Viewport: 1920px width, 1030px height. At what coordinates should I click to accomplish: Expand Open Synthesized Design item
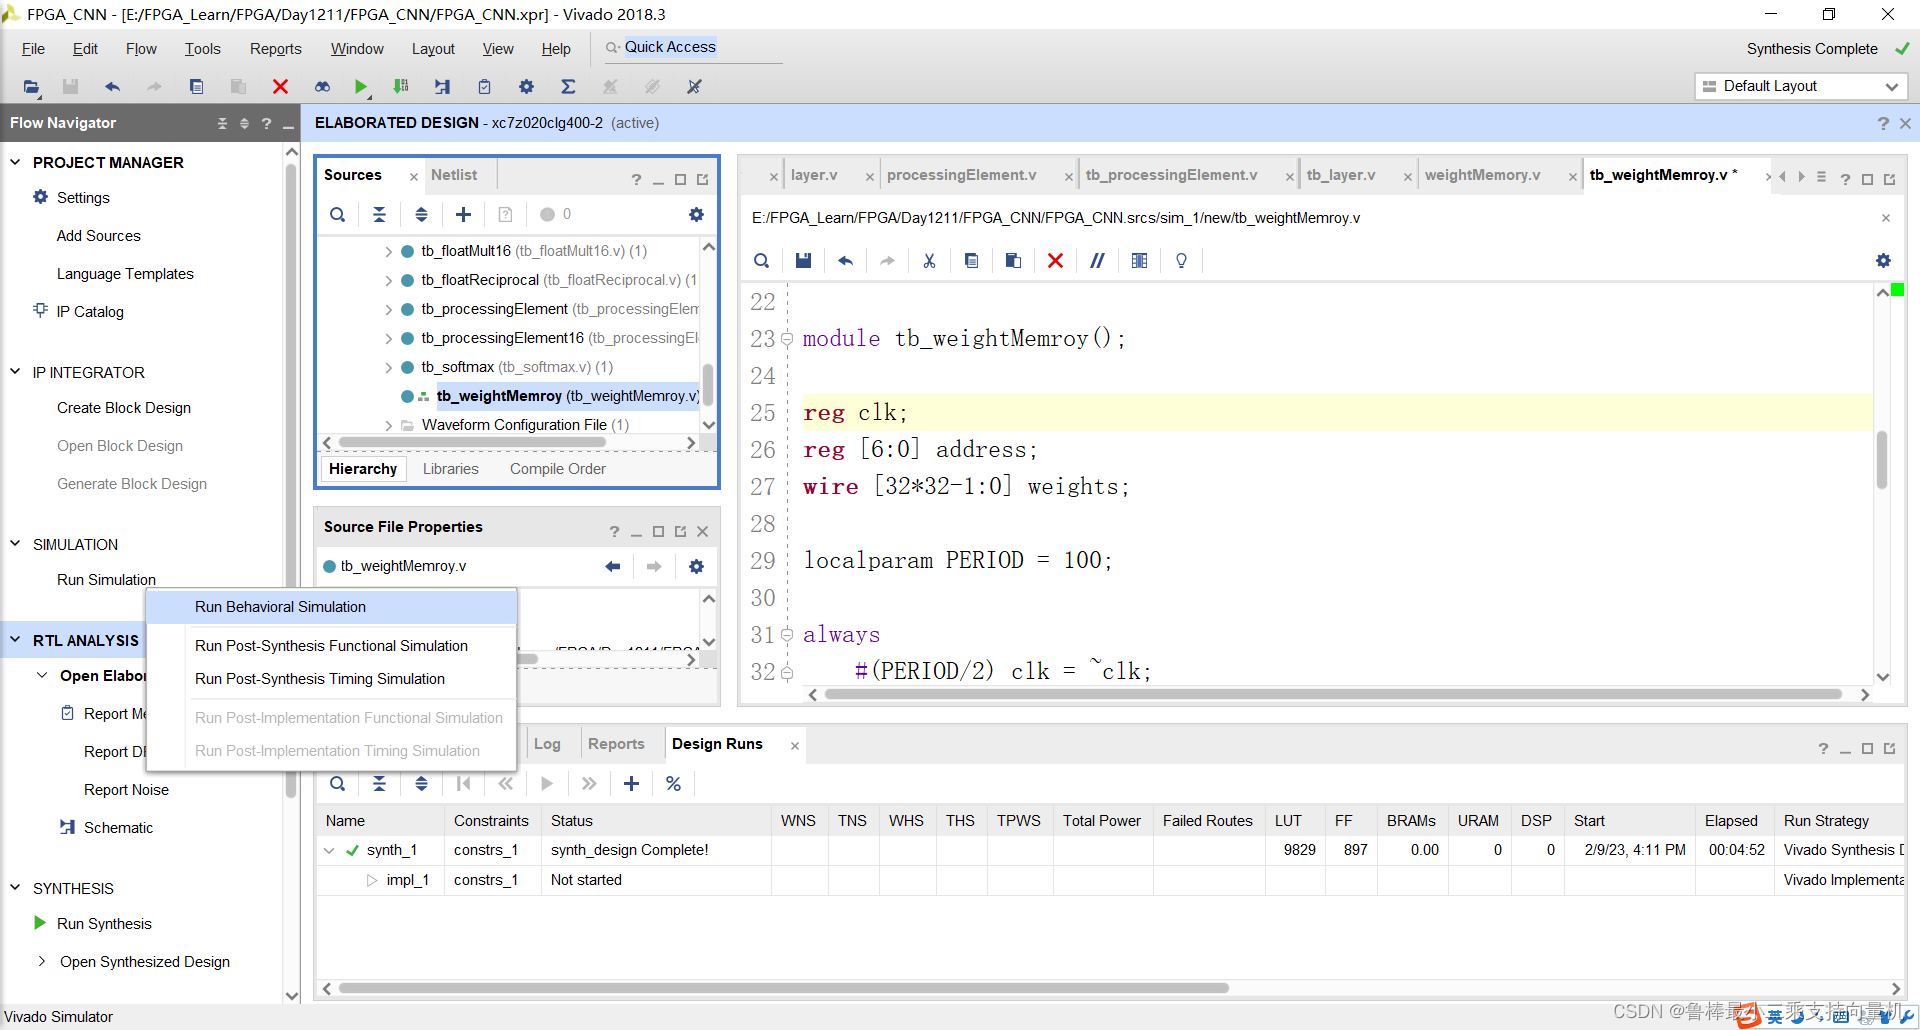coord(42,961)
